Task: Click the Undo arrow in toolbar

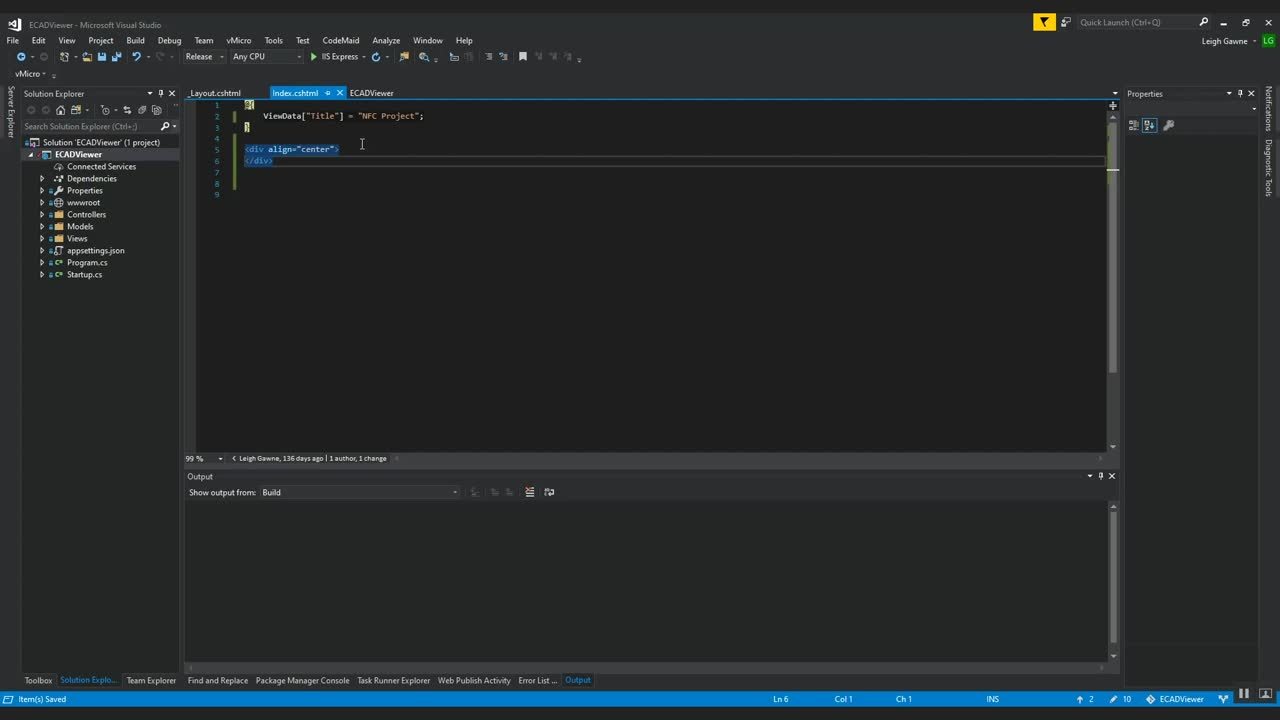Action: click(136, 57)
